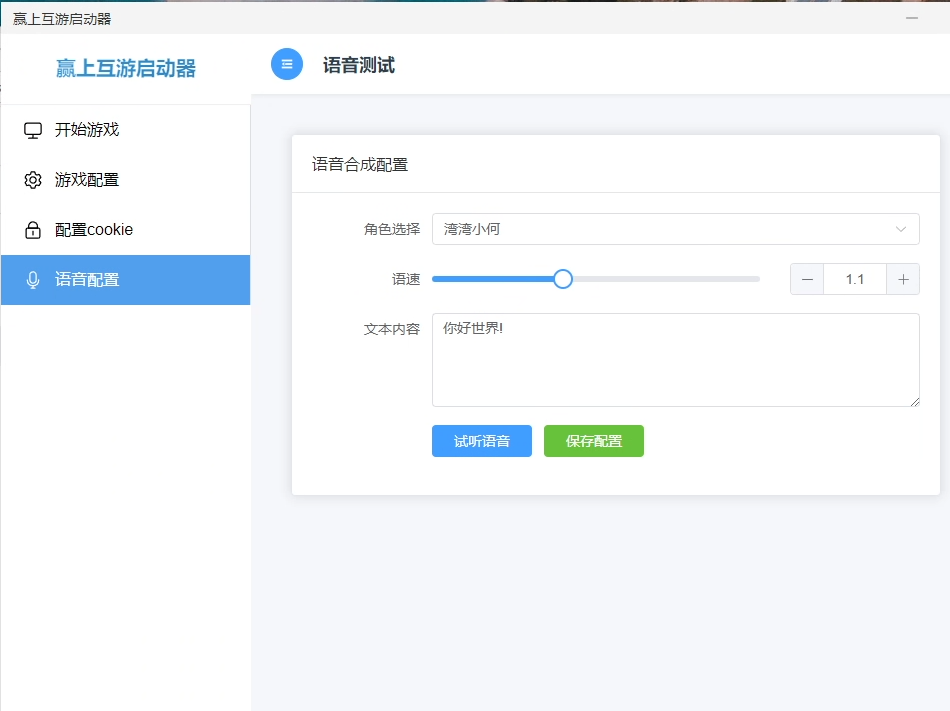This screenshot has width=950, height=711.
Task: Click the monitor icon beside 开始游戏
Action: tap(33, 130)
